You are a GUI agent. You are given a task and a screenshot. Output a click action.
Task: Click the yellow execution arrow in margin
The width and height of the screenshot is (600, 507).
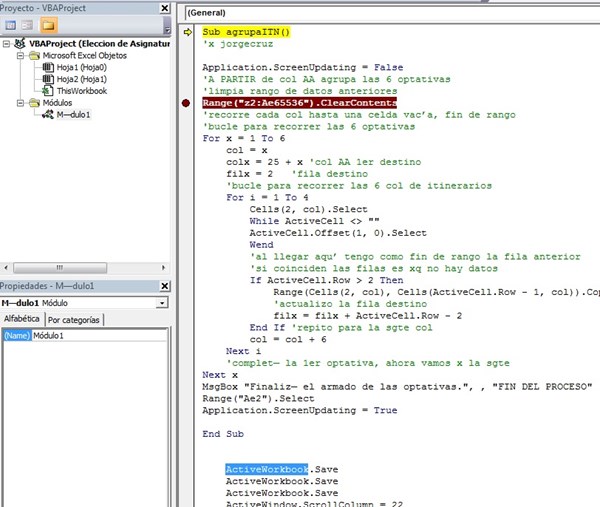point(187,32)
